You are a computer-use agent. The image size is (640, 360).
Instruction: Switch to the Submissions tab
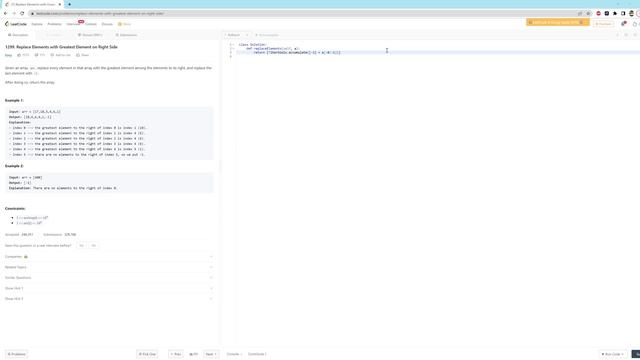click(x=126, y=35)
